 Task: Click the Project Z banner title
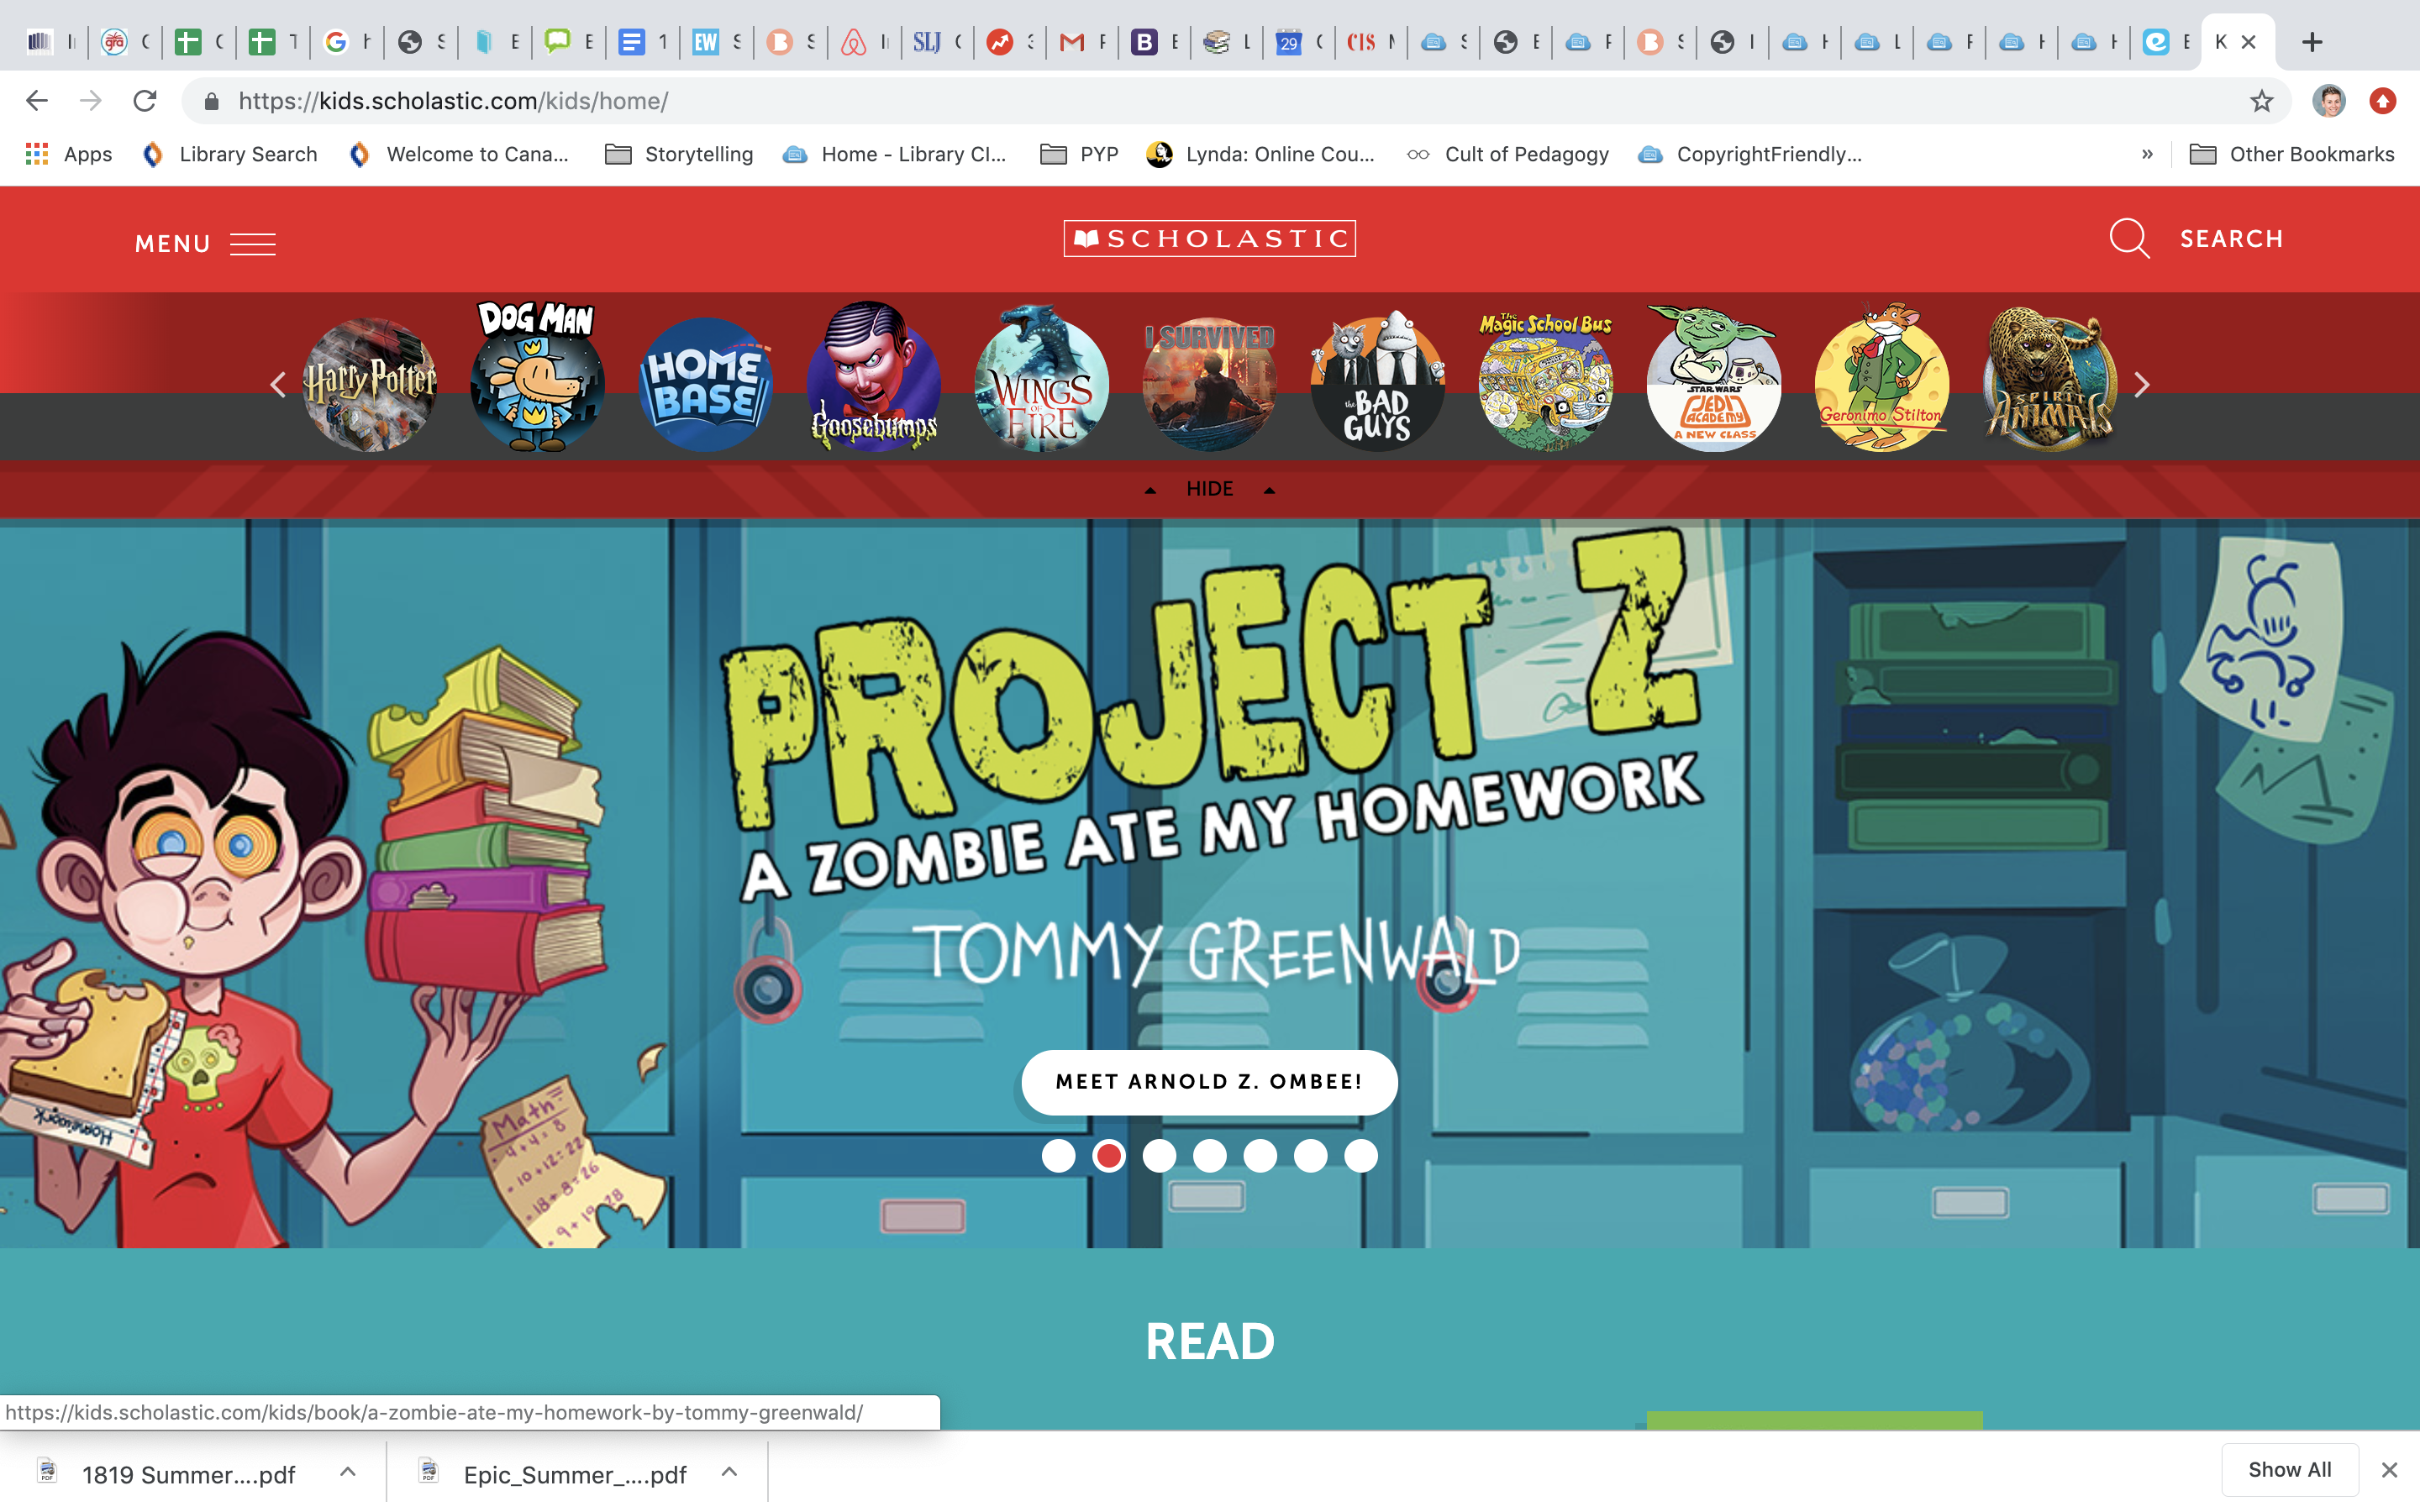1212,680
